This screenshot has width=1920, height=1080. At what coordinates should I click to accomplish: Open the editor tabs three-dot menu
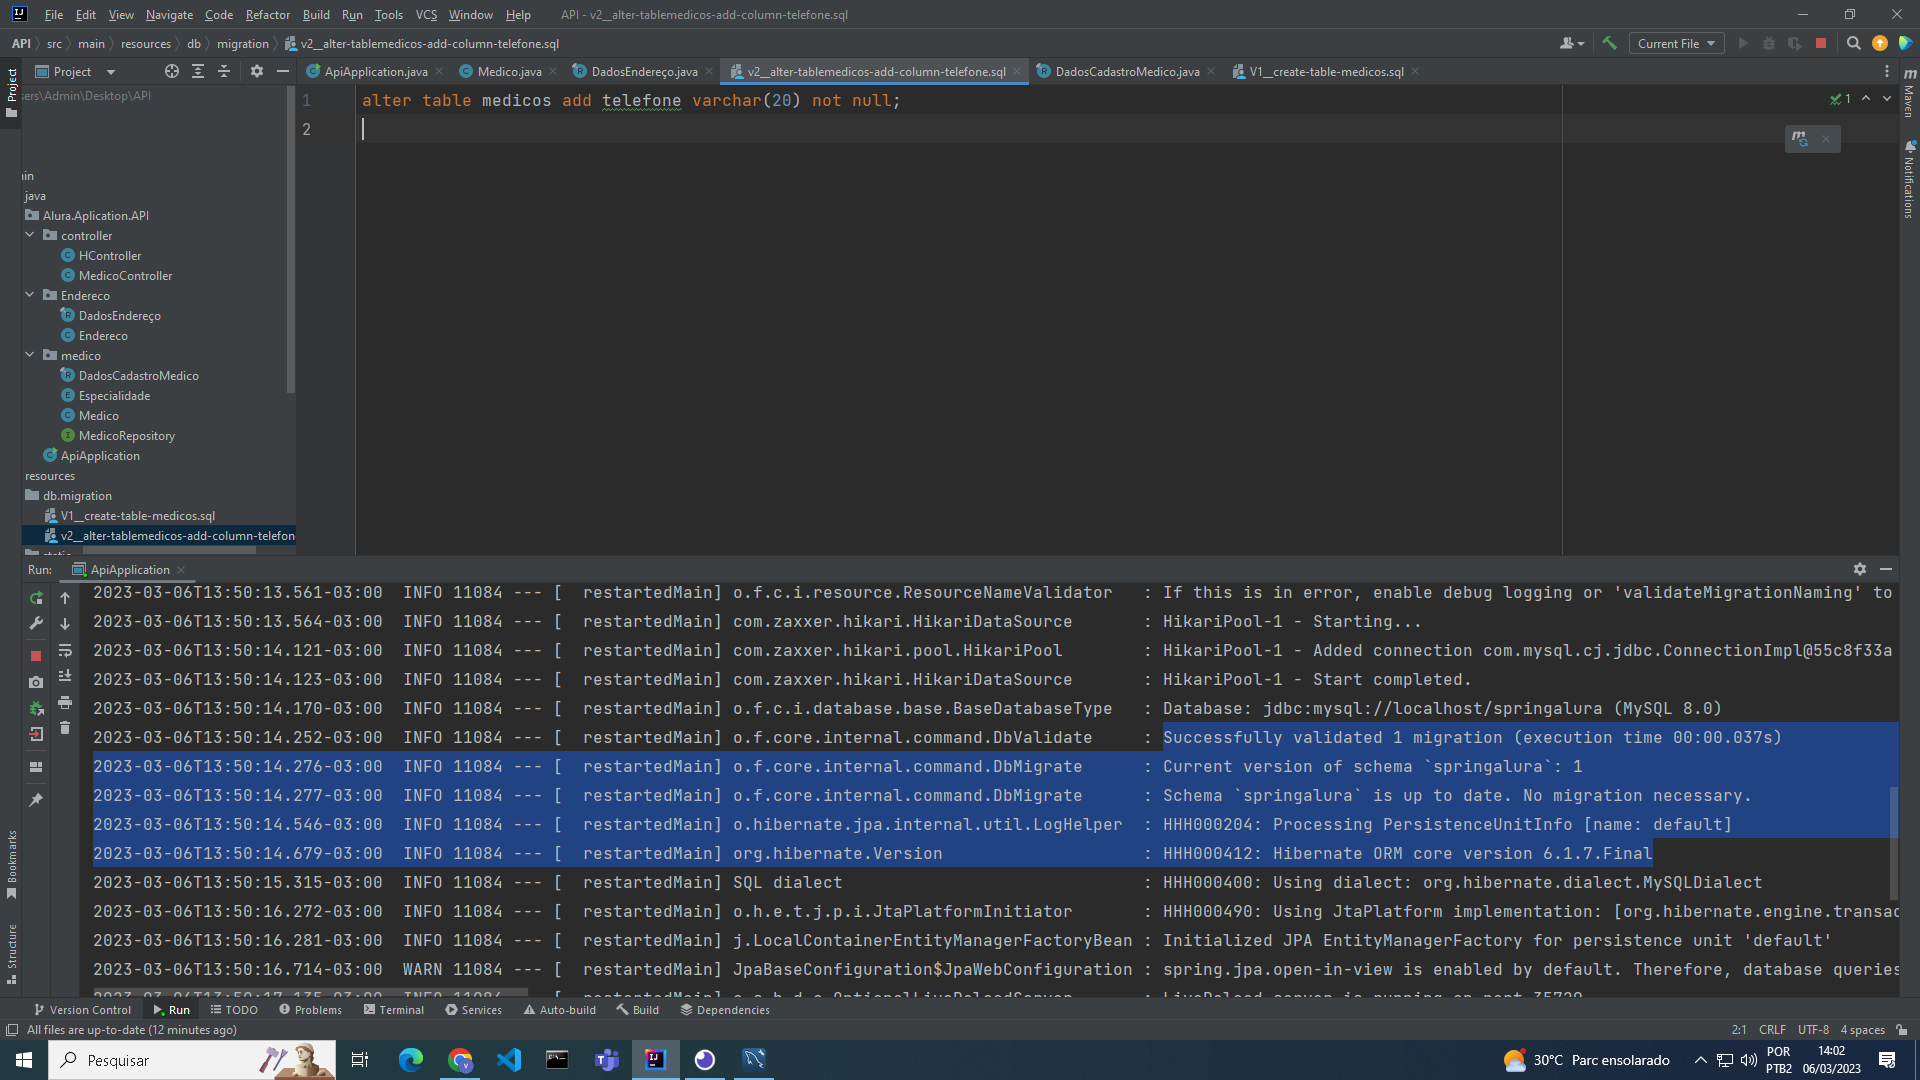pos(1887,71)
